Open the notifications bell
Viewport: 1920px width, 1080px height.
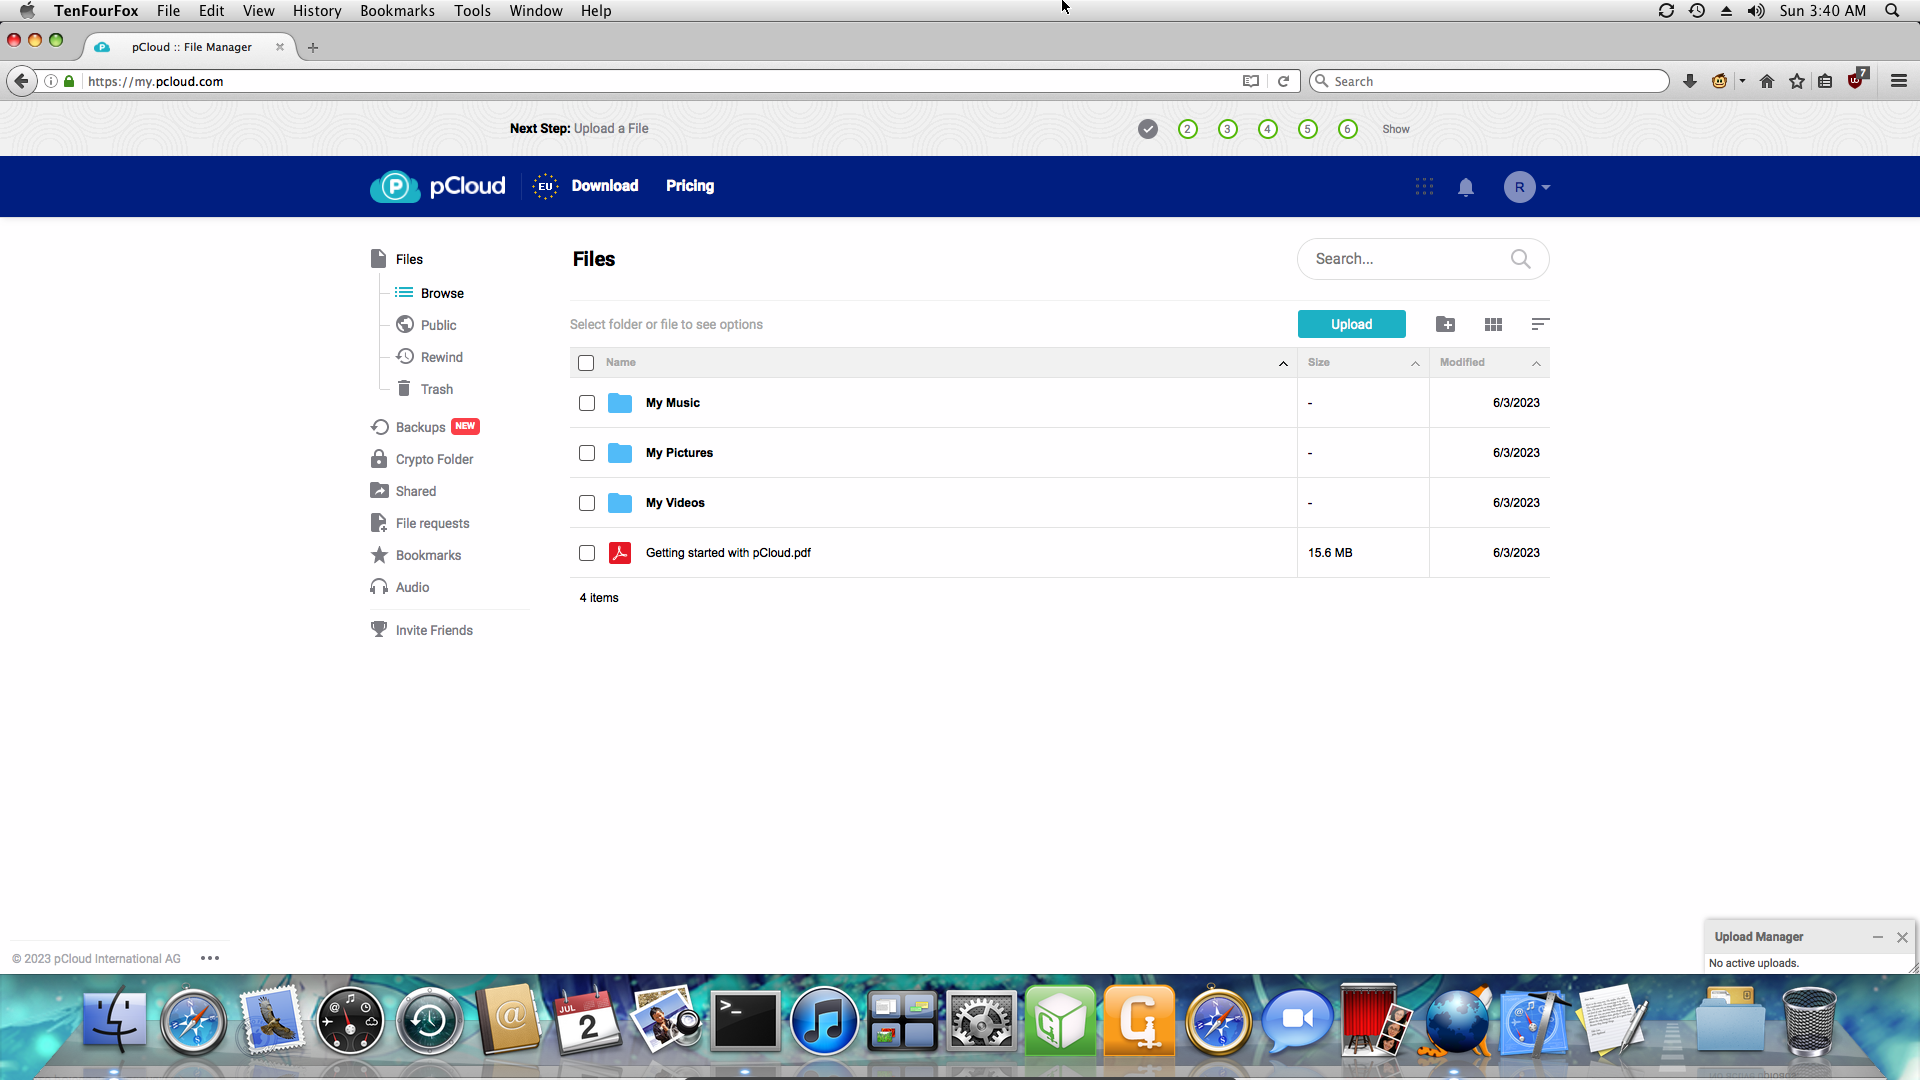[1466, 187]
